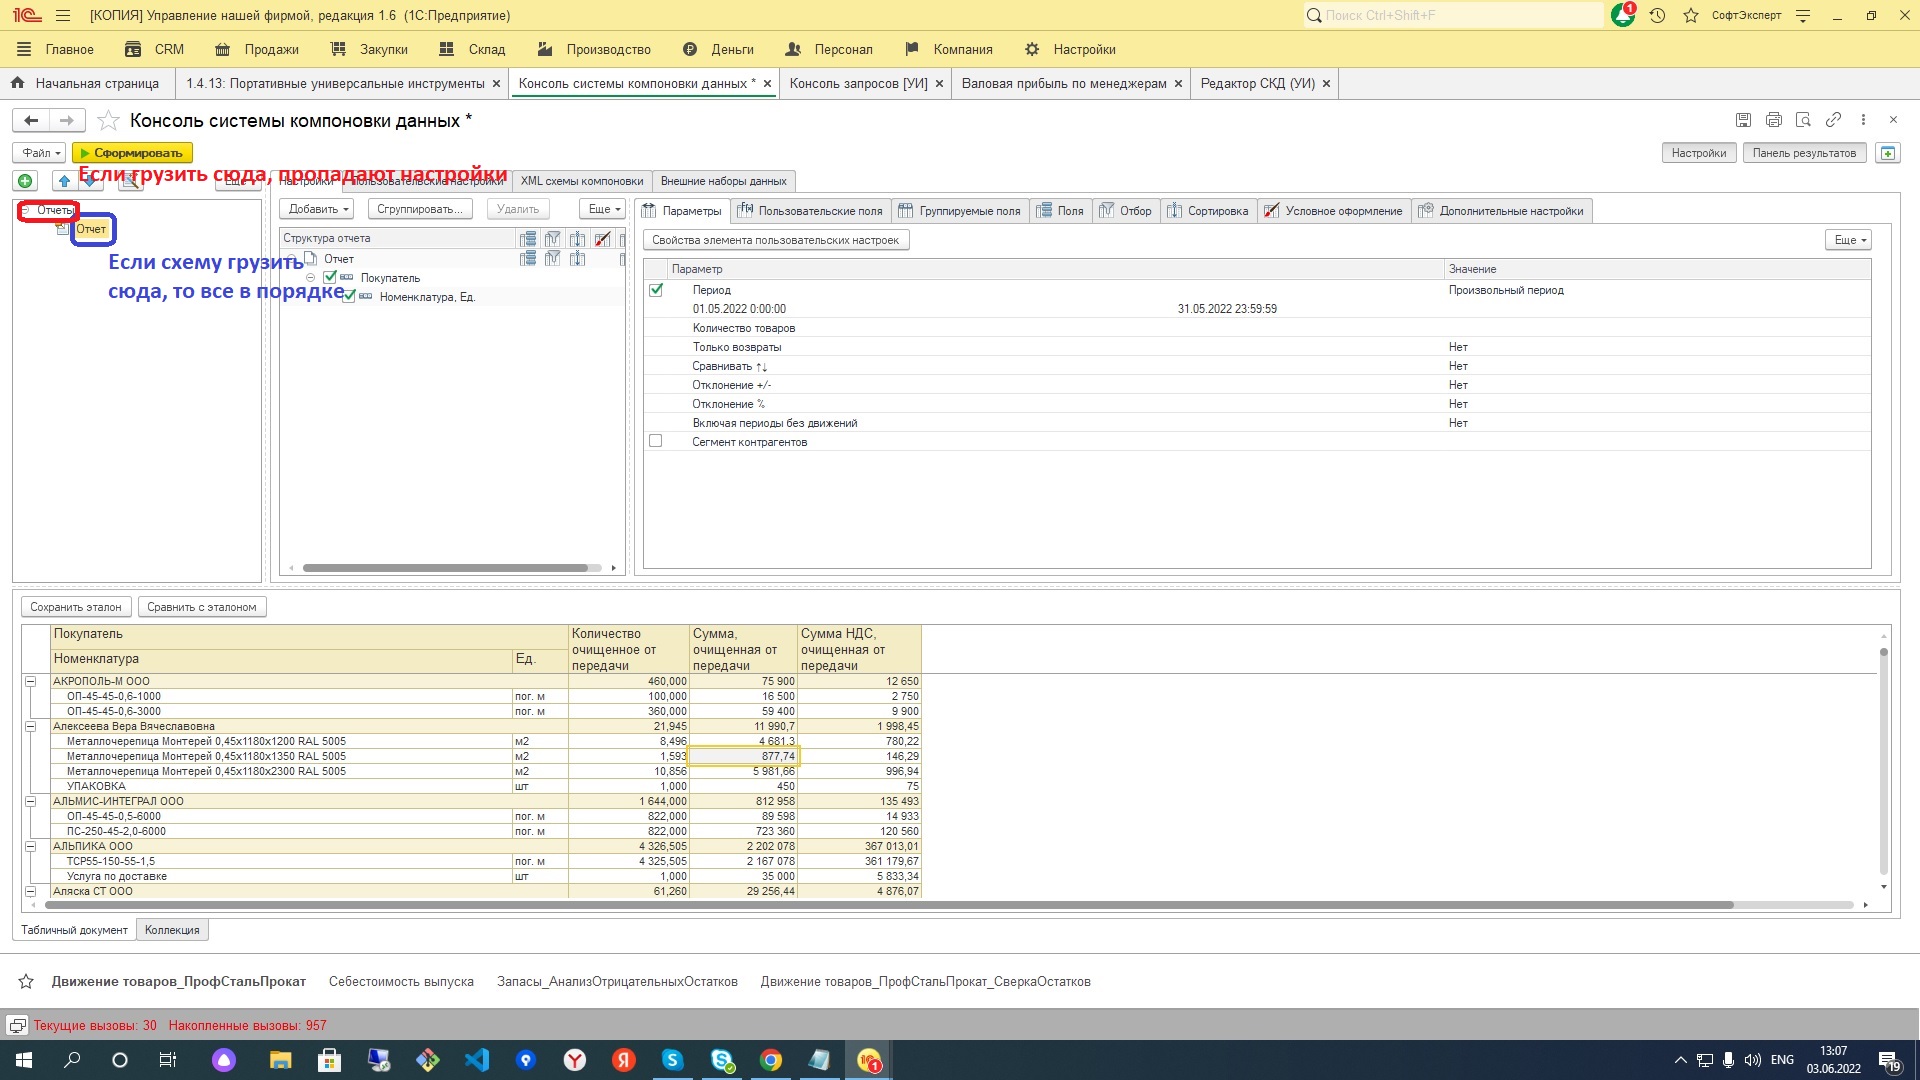
Task: Select the Отчет item in reports tree
Action: pos(91,229)
